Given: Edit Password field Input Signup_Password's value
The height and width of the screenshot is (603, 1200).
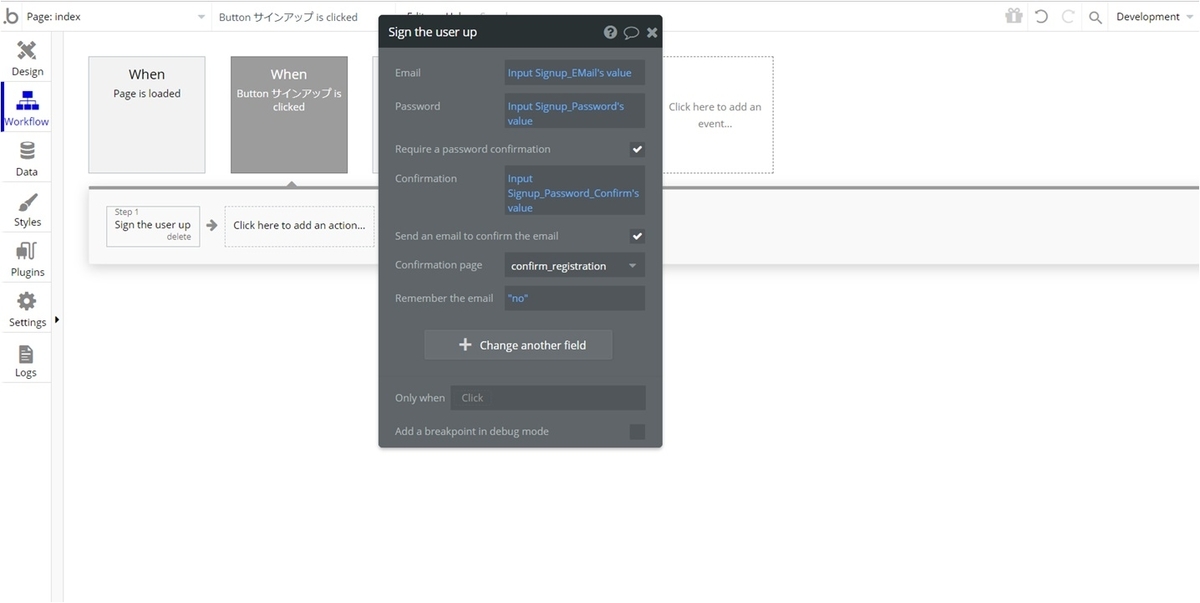Looking at the screenshot, I should (x=575, y=113).
